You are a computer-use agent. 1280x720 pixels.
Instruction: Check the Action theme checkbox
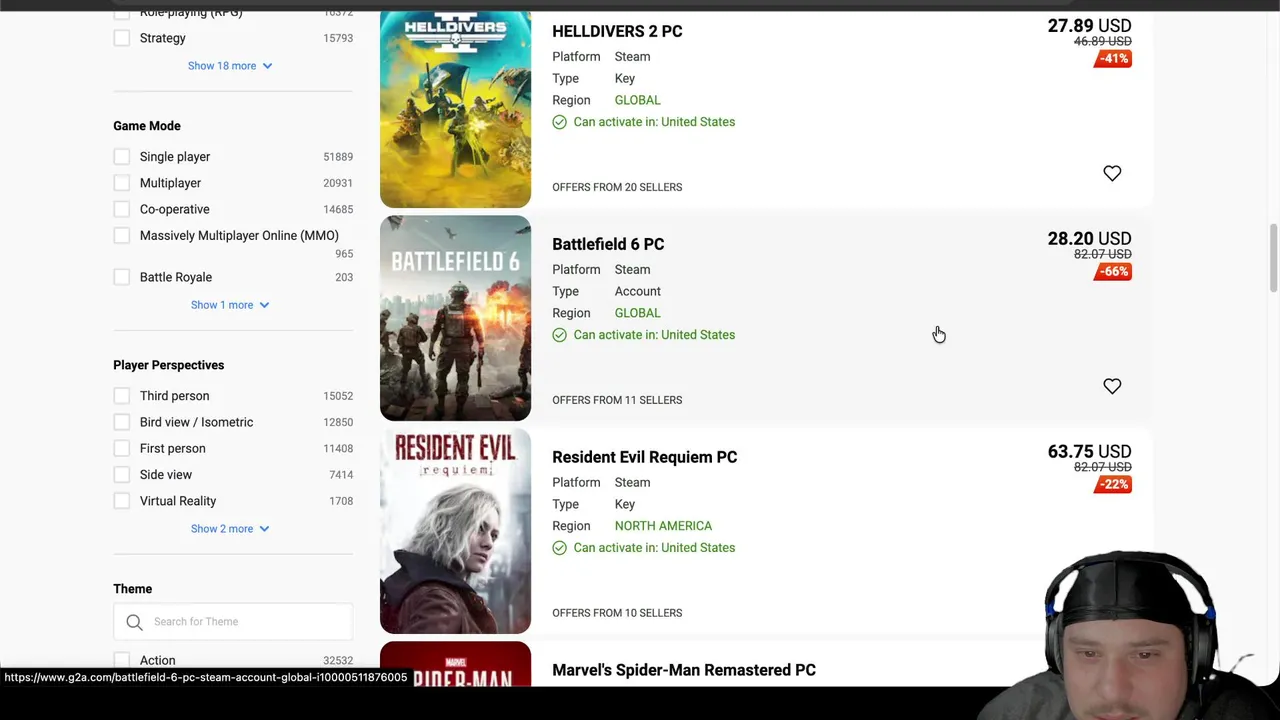pos(122,660)
